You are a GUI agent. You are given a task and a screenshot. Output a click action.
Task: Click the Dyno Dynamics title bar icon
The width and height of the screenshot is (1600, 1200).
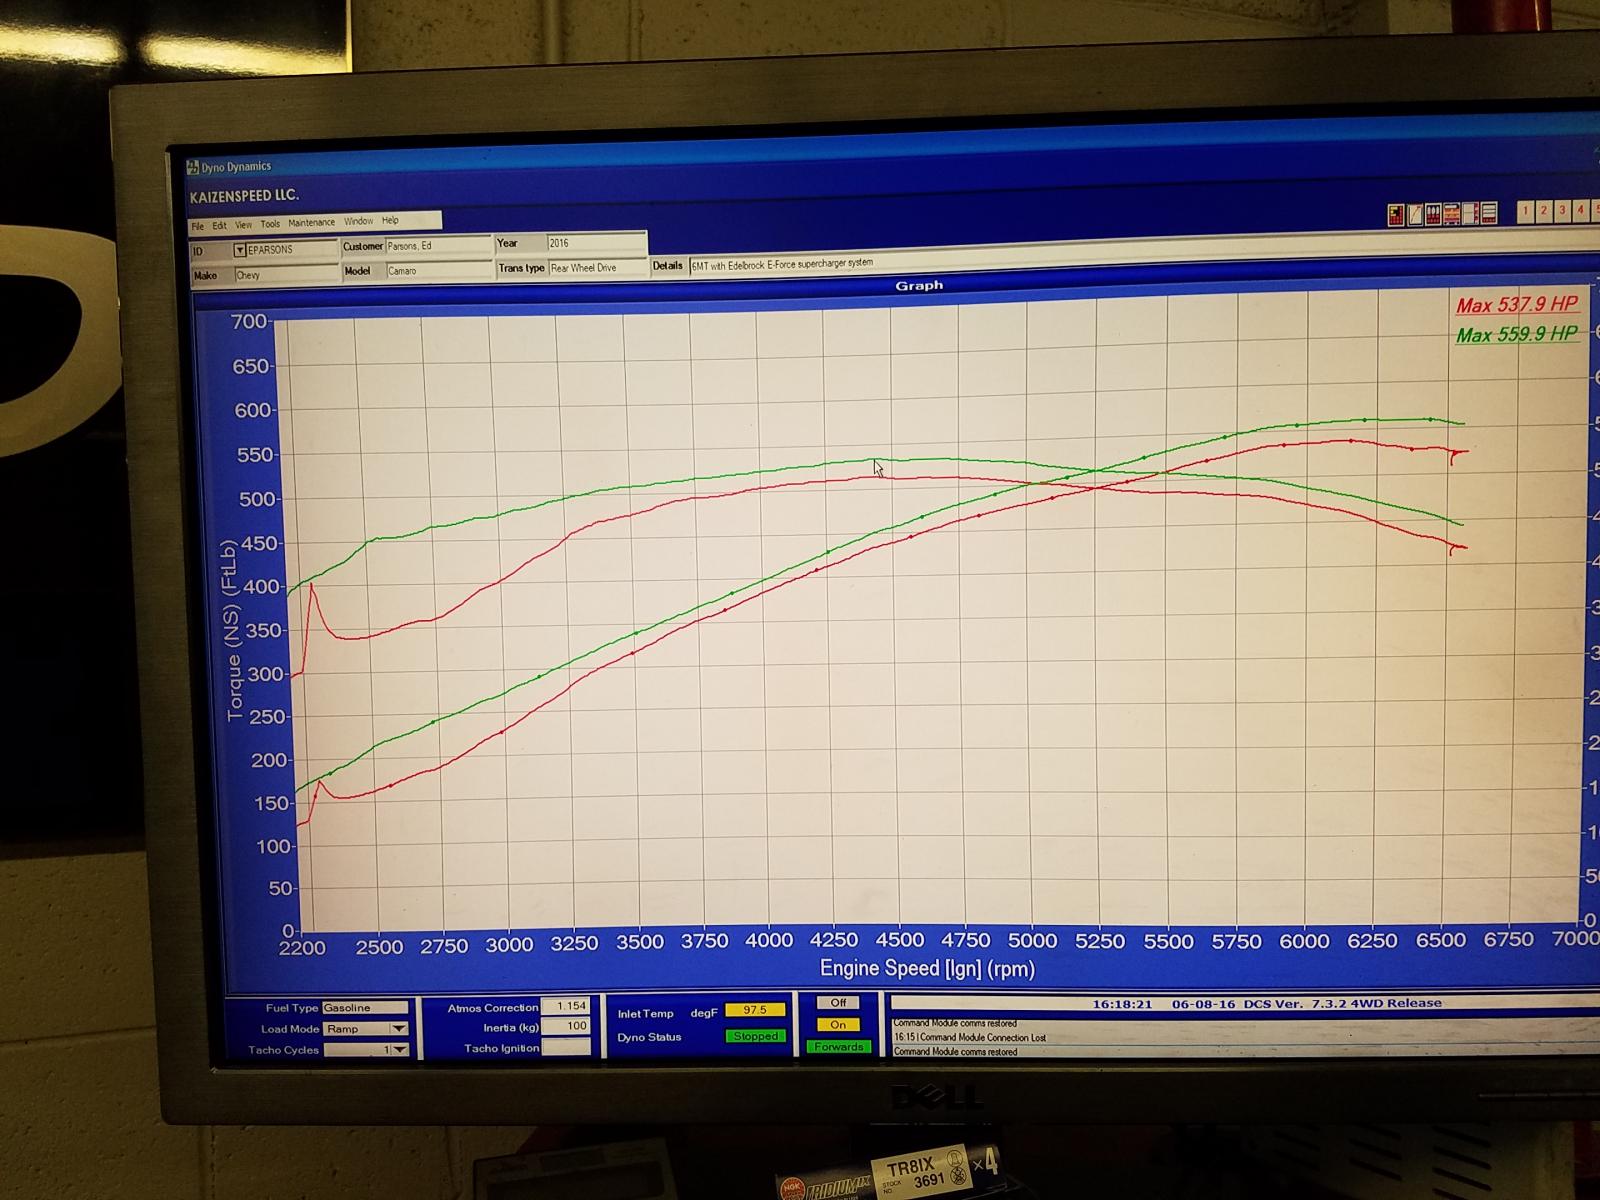tap(193, 167)
